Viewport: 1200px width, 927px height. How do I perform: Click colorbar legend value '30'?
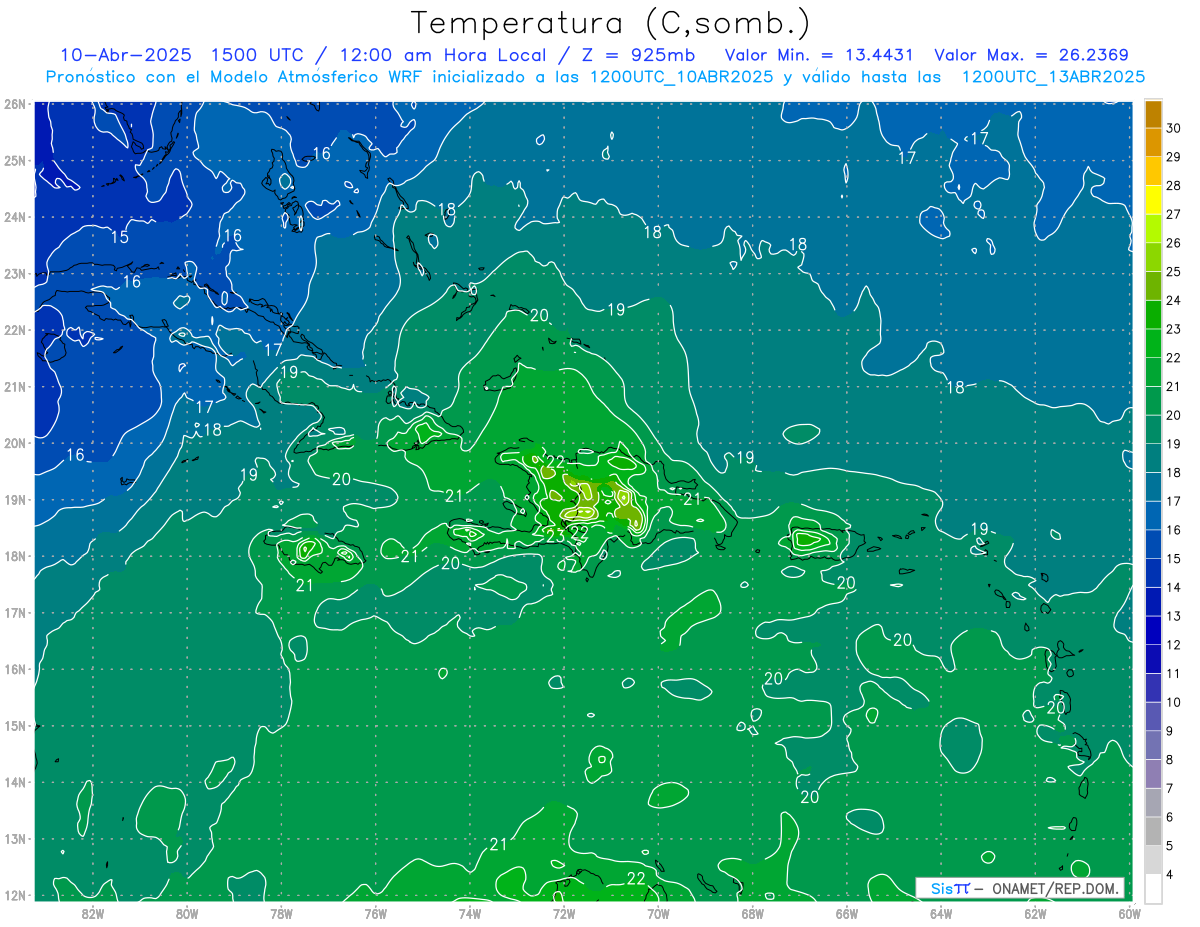click(1174, 128)
